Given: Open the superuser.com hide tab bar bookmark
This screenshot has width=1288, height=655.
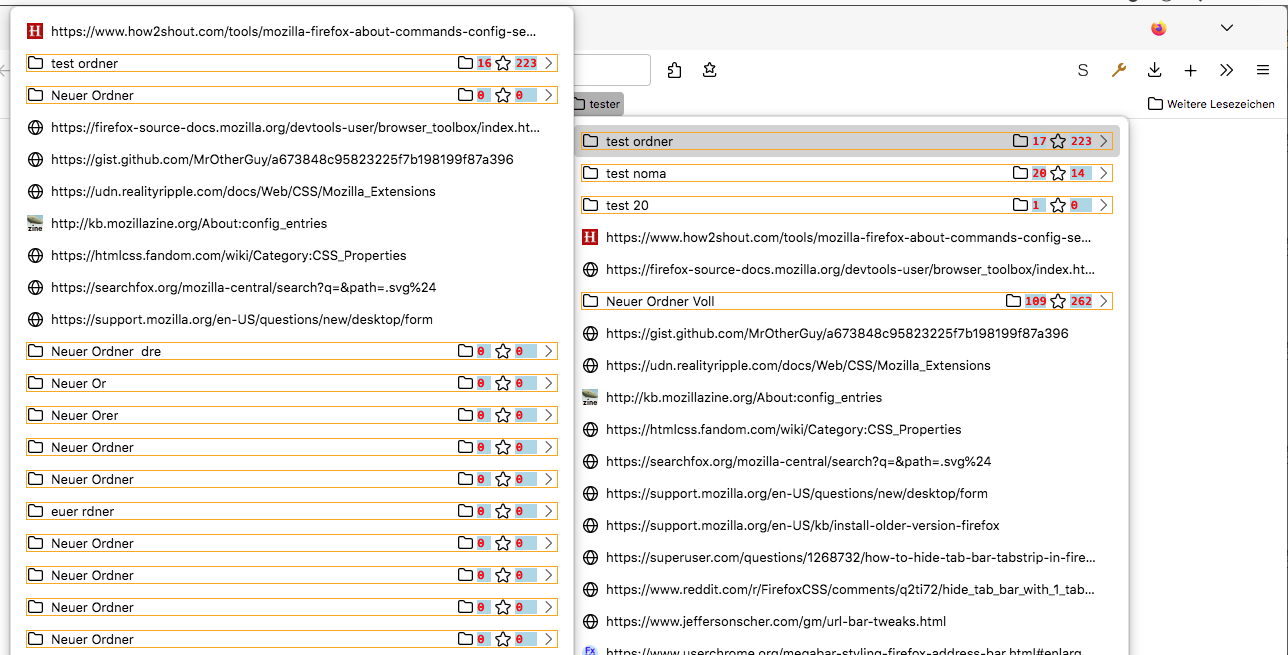Looking at the screenshot, I should point(850,557).
